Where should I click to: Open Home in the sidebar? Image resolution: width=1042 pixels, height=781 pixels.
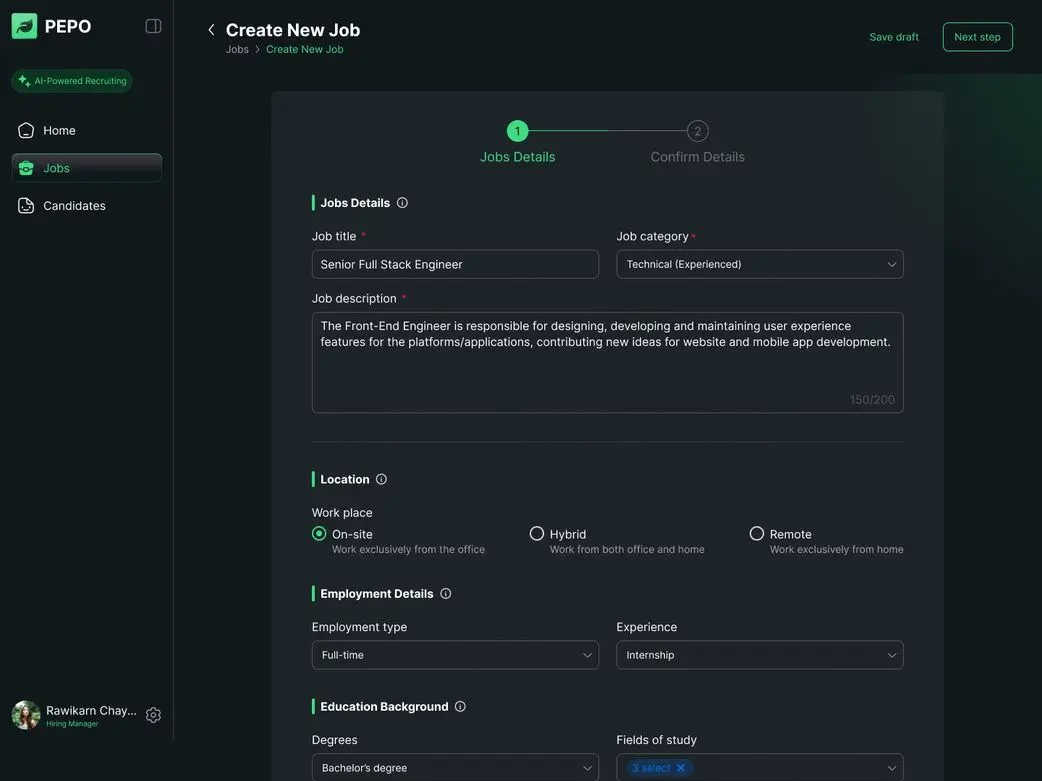click(59, 131)
